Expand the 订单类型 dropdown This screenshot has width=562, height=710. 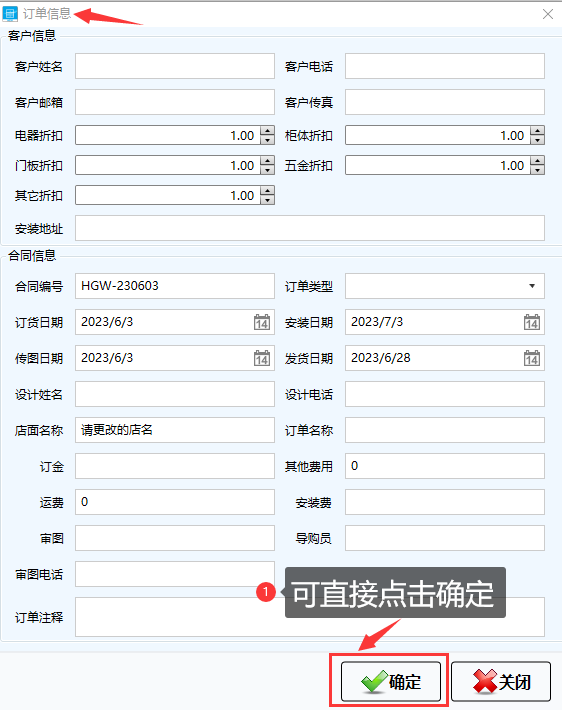point(532,286)
